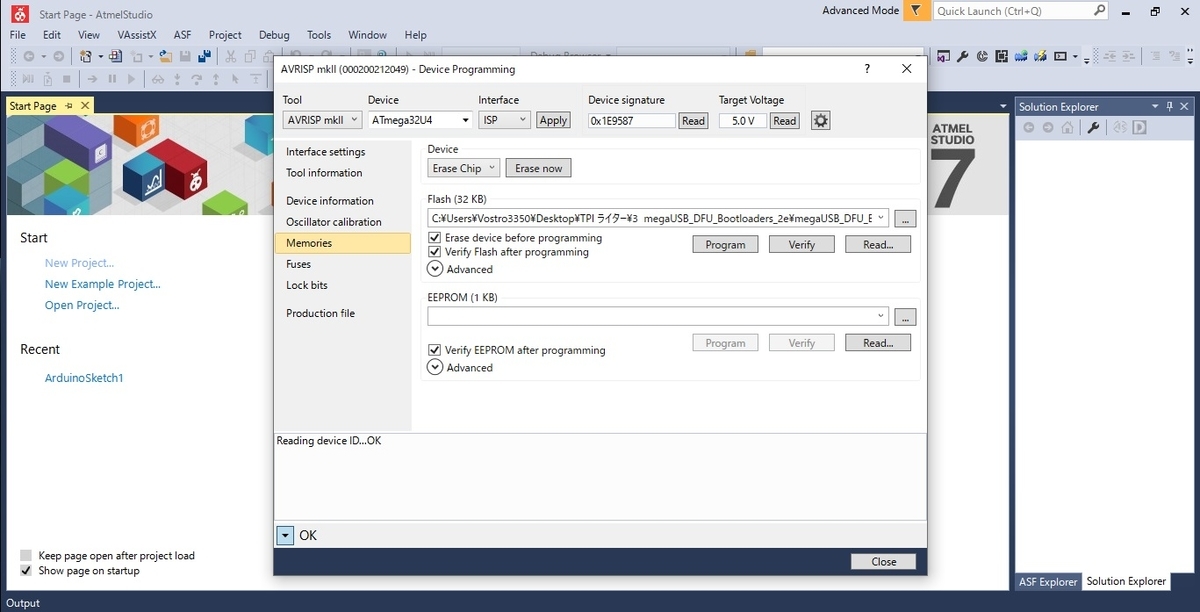Screen dimensions: 1200x612
Task: Click the notifications filter flag icon
Action: tap(916, 11)
